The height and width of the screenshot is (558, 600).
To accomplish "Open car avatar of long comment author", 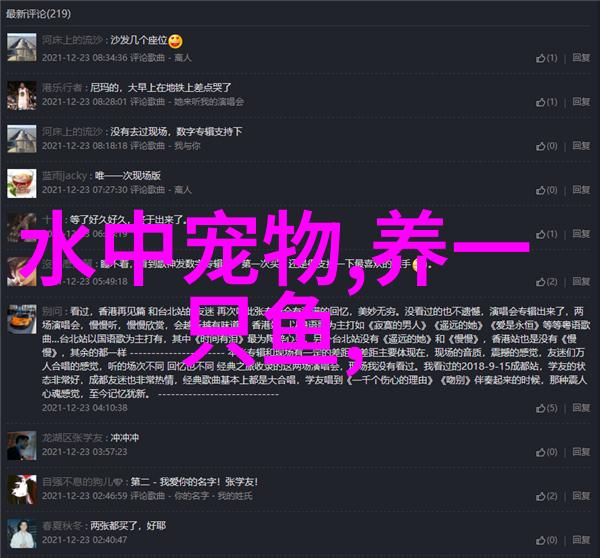I will click(22, 319).
